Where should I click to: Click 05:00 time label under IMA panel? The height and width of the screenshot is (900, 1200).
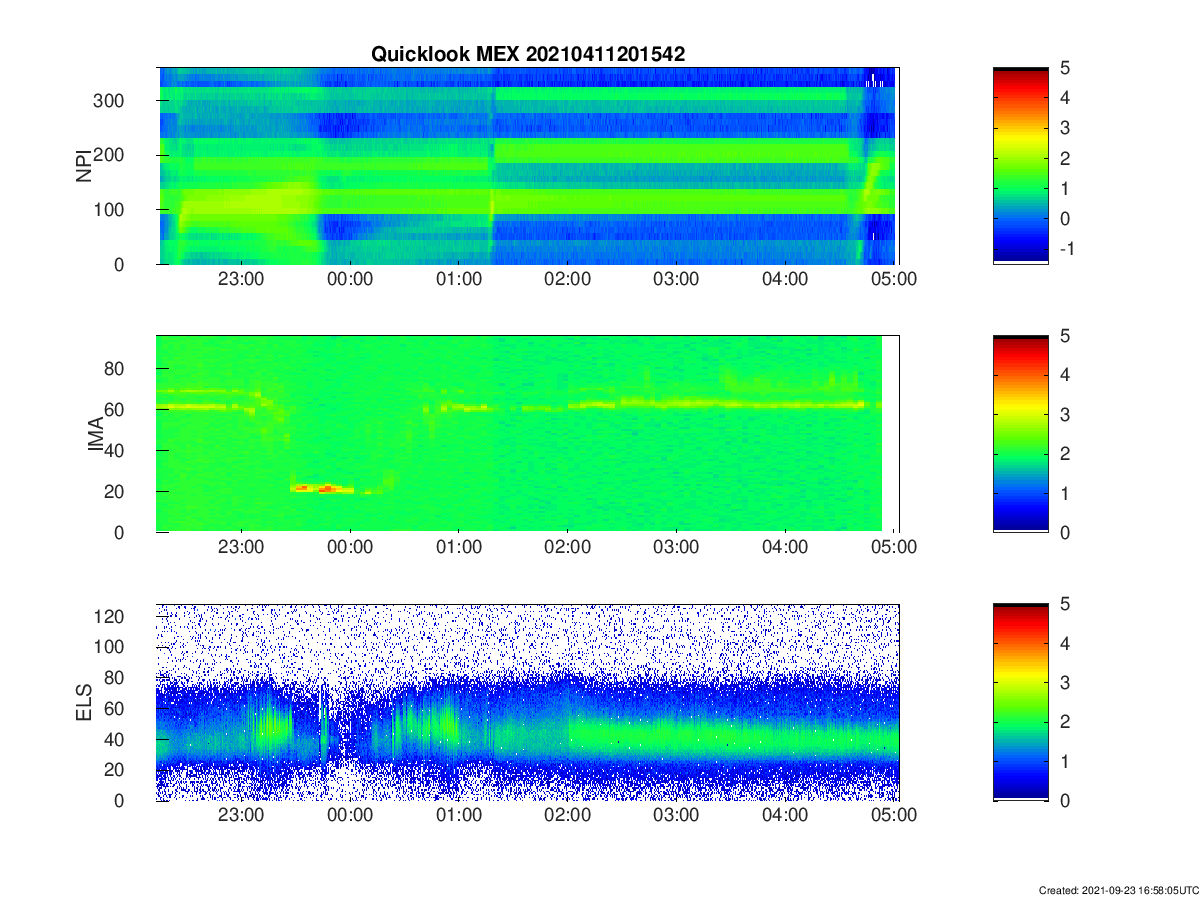click(894, 548)
